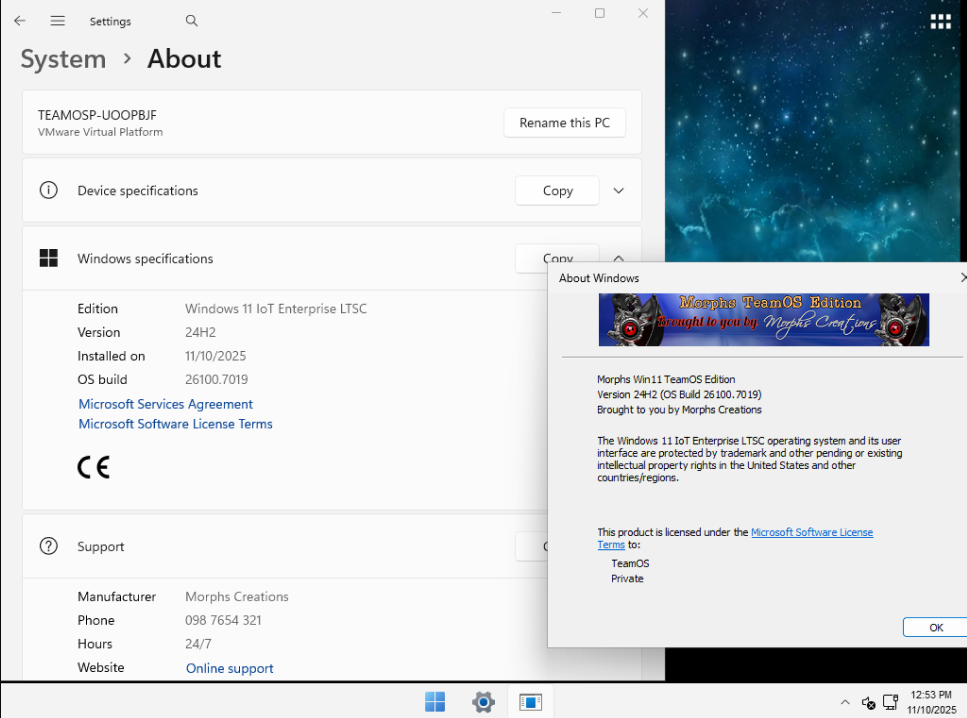Screen dimensions: 967x718
Task: Expand the Device specifications section chevron
Action: pyautogui.click(x=618, y=191)
